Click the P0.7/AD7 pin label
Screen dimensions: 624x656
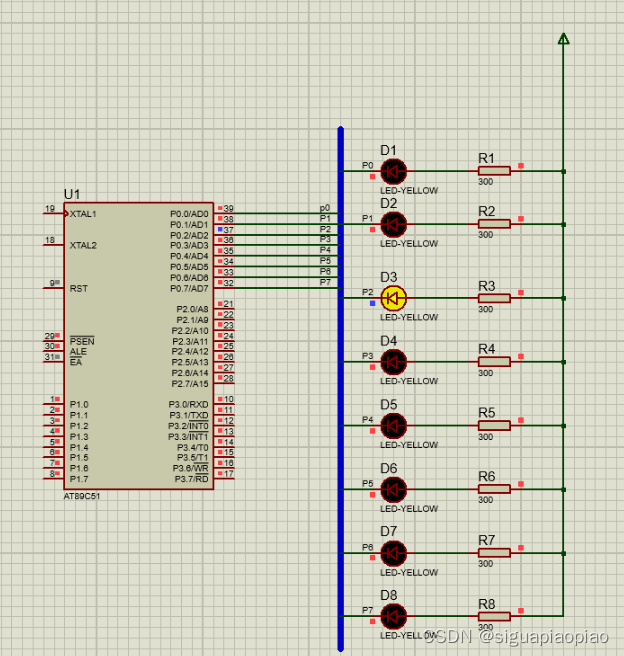(189, 288)
